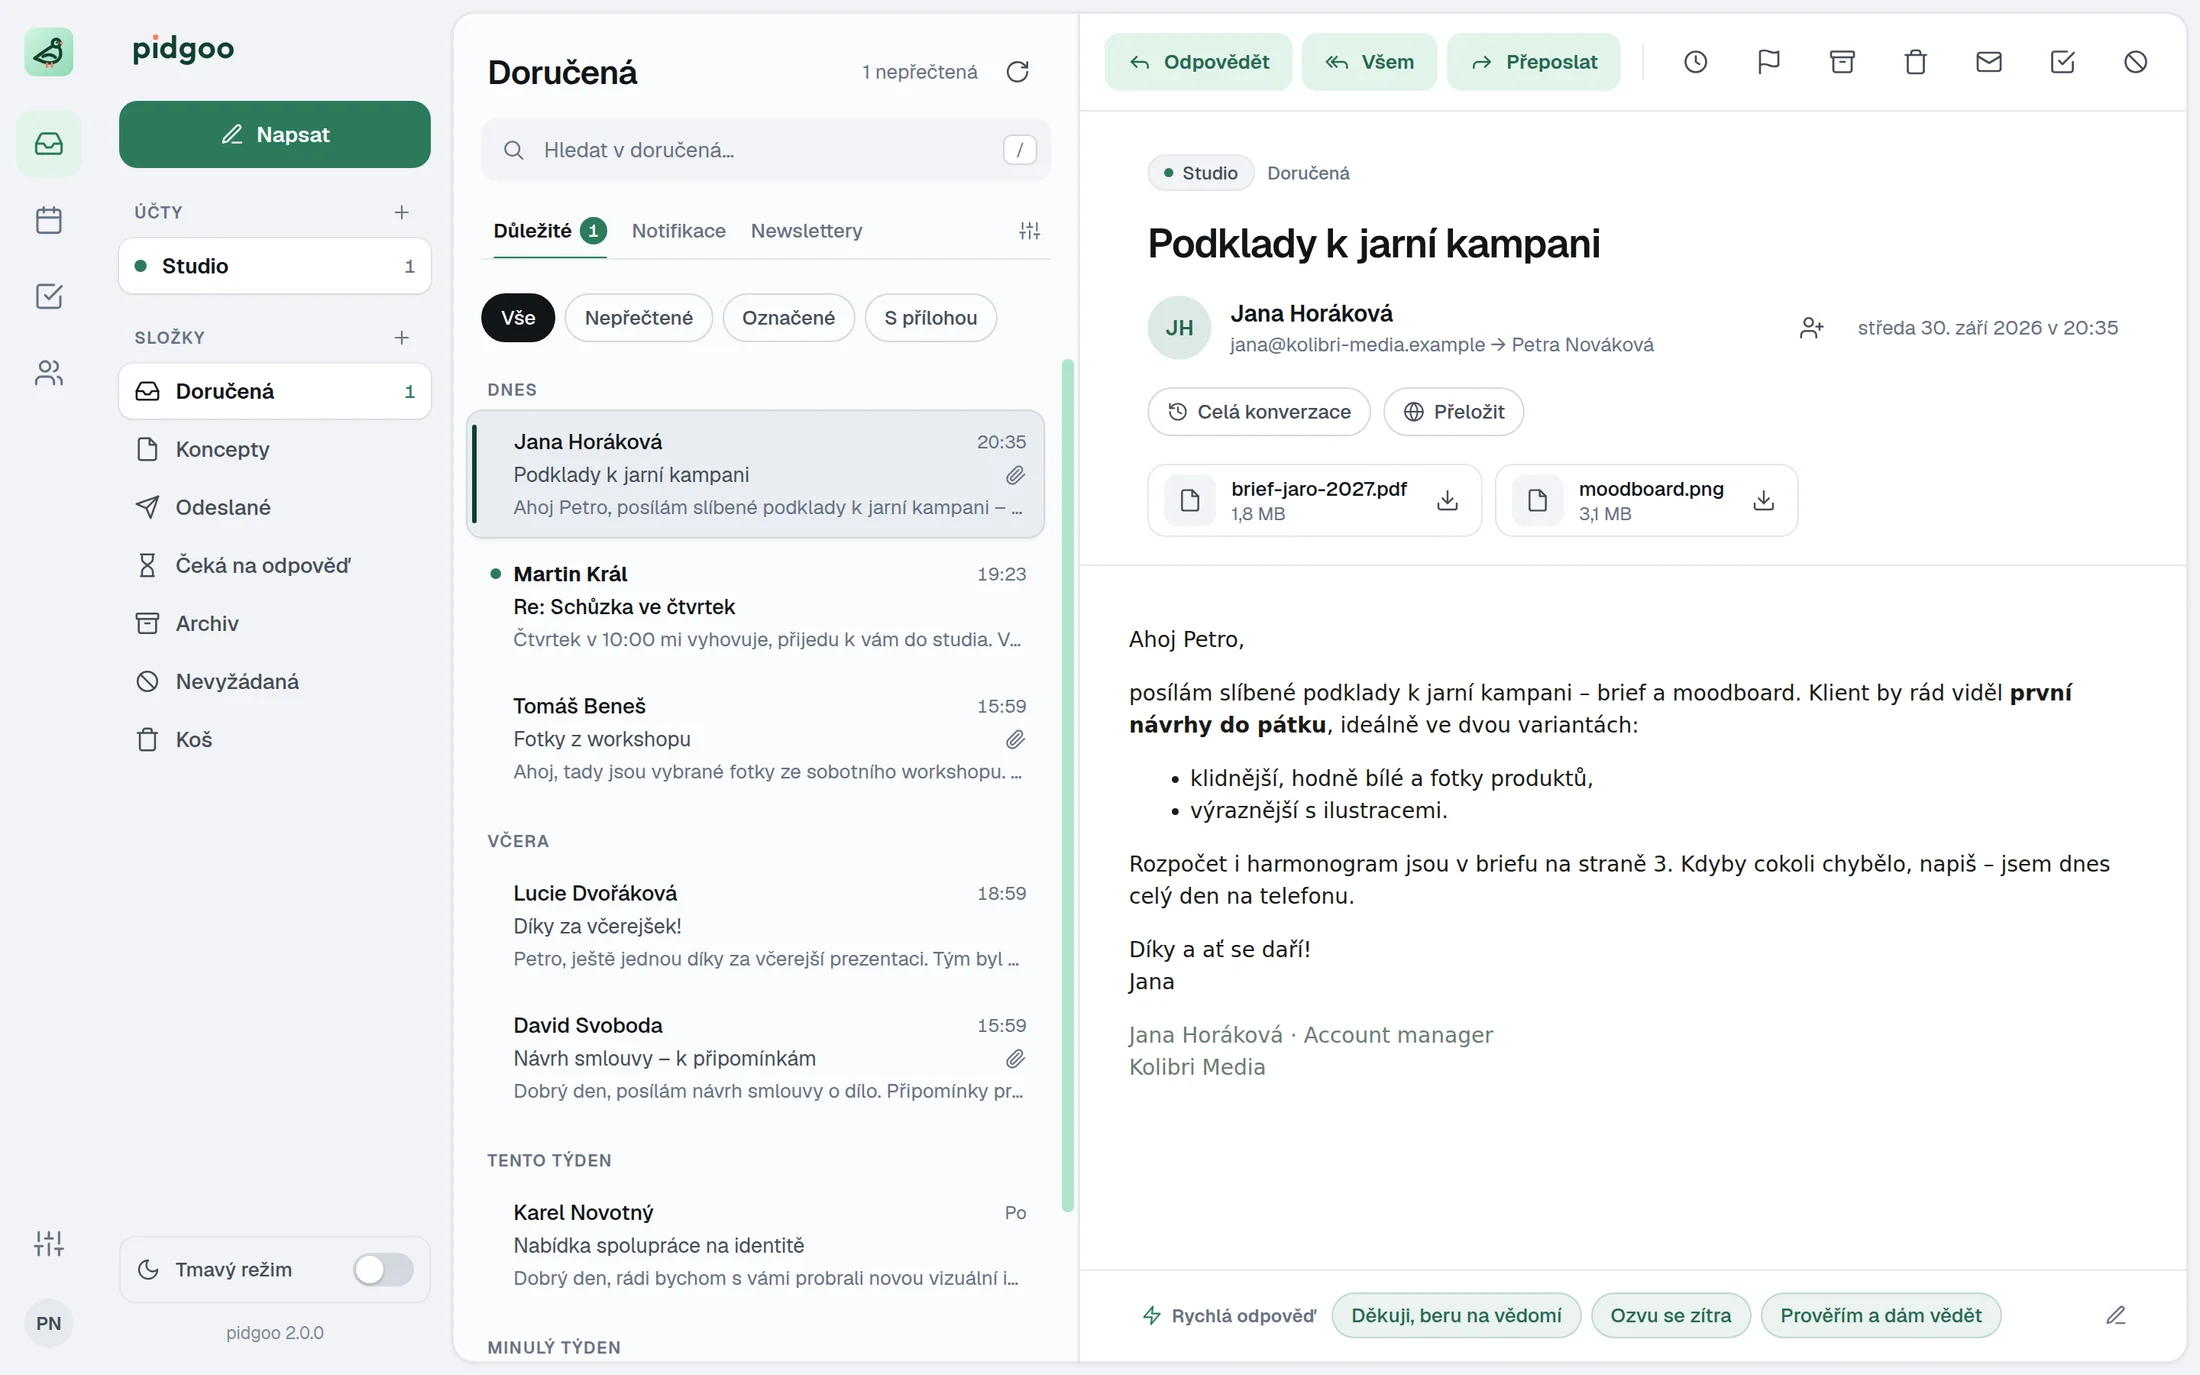Open settings sliders icon in left rail
The height and width of the screenshot is (1375, 2200).
(x=49, y=1243)
